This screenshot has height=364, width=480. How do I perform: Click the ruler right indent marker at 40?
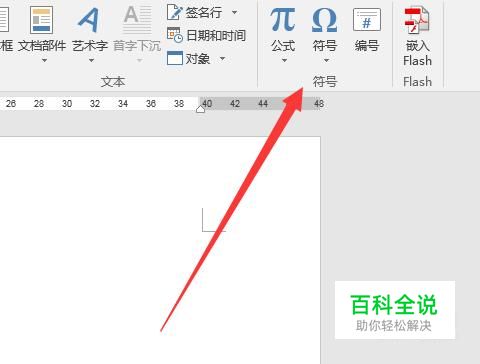point(200,109)
